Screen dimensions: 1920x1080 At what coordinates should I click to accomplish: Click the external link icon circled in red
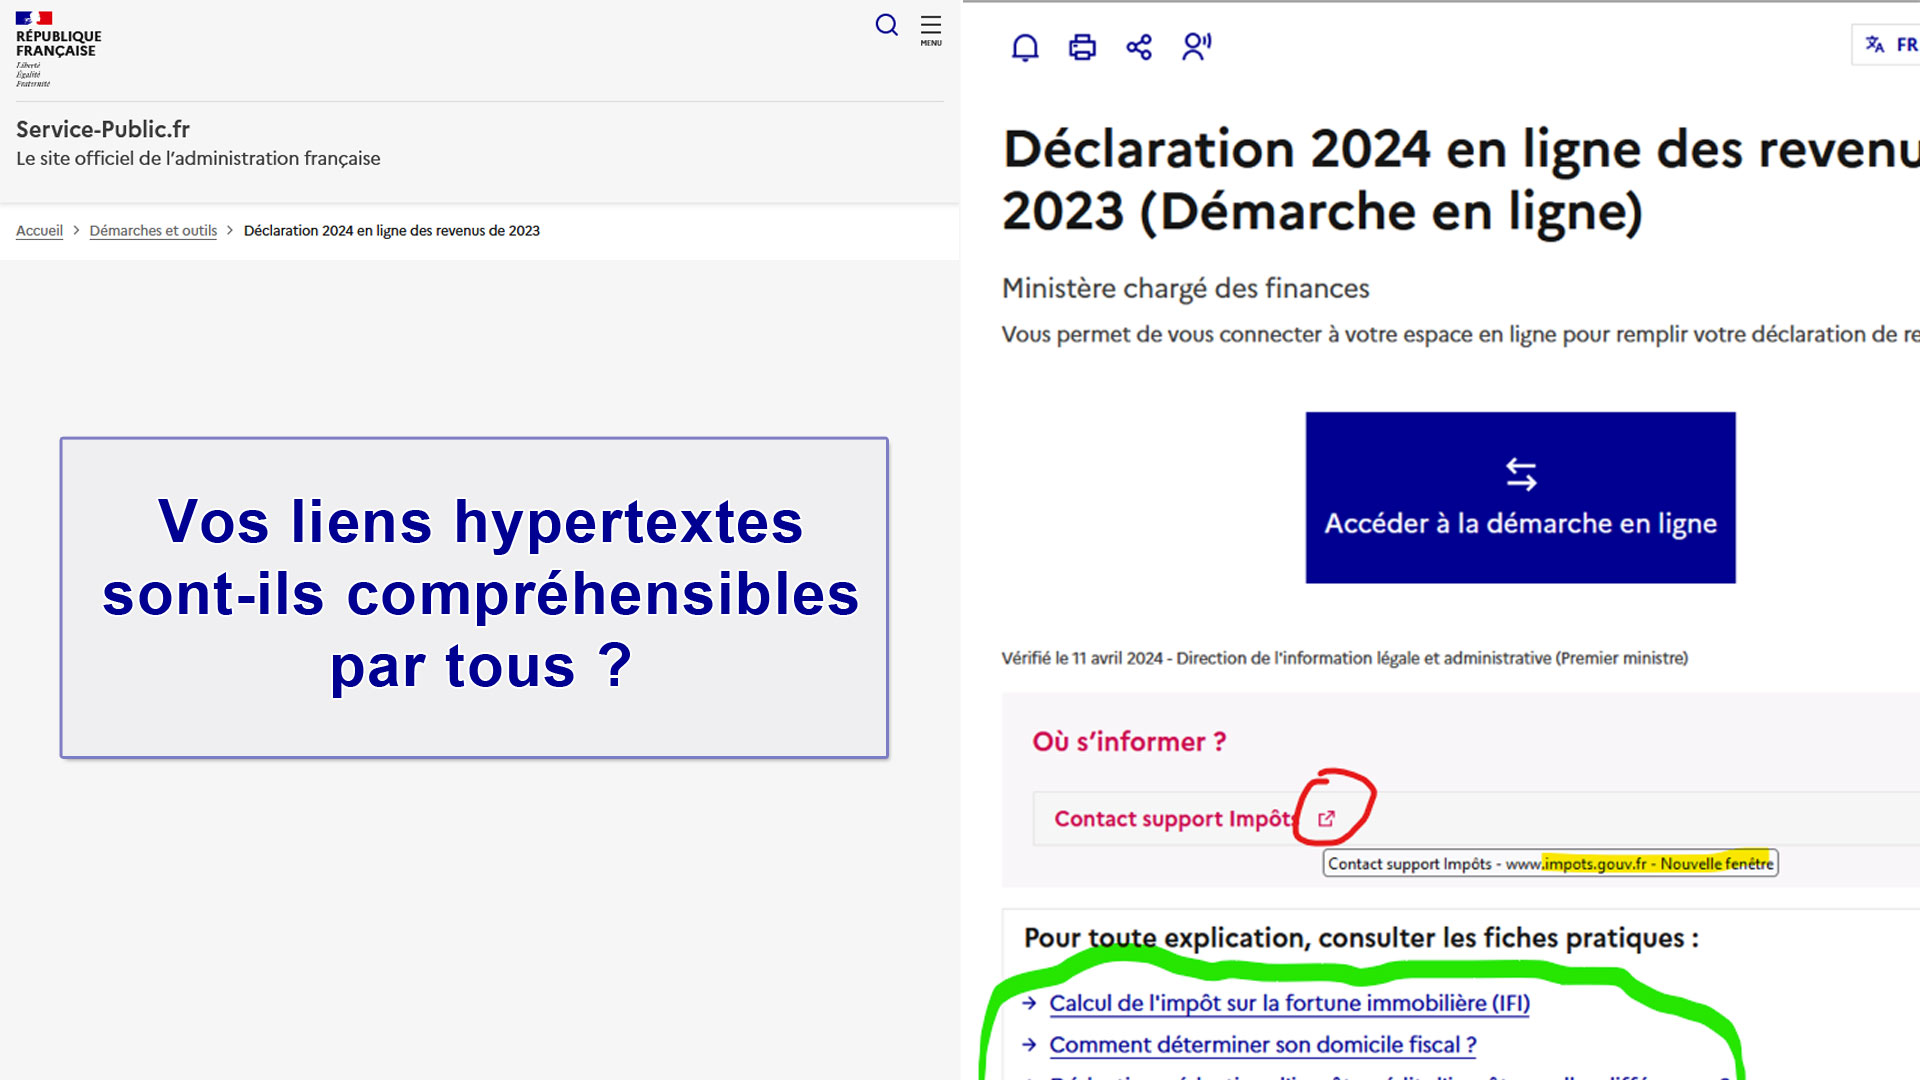click(1327, 819)
